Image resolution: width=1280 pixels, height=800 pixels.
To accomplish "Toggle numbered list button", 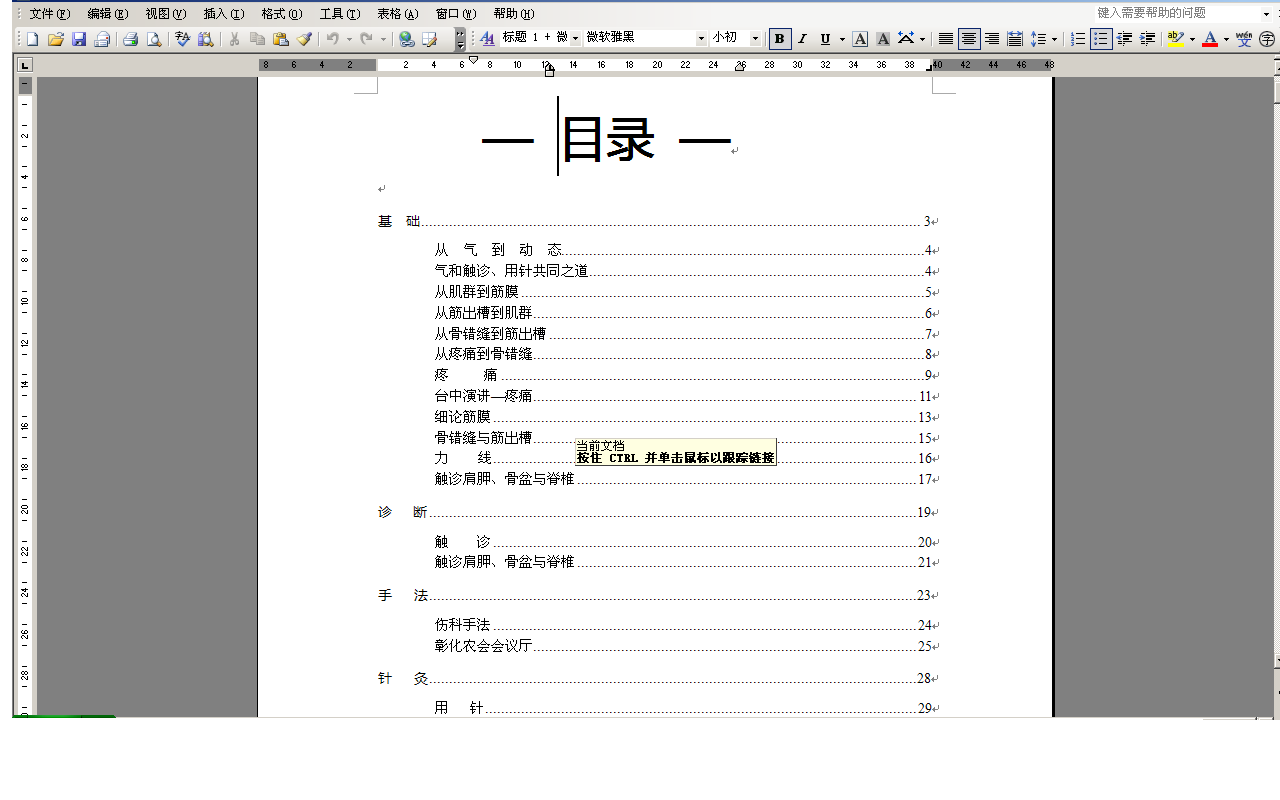I will [1078, 39].
